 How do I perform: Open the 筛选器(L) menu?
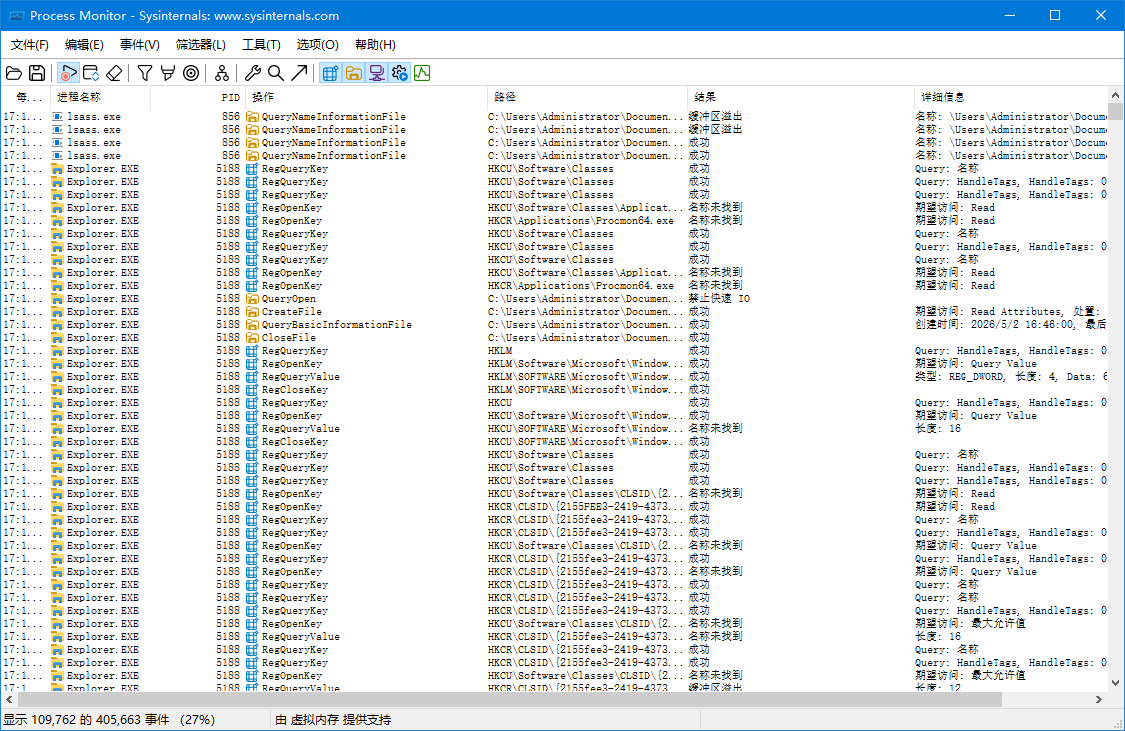pos(201,44)
